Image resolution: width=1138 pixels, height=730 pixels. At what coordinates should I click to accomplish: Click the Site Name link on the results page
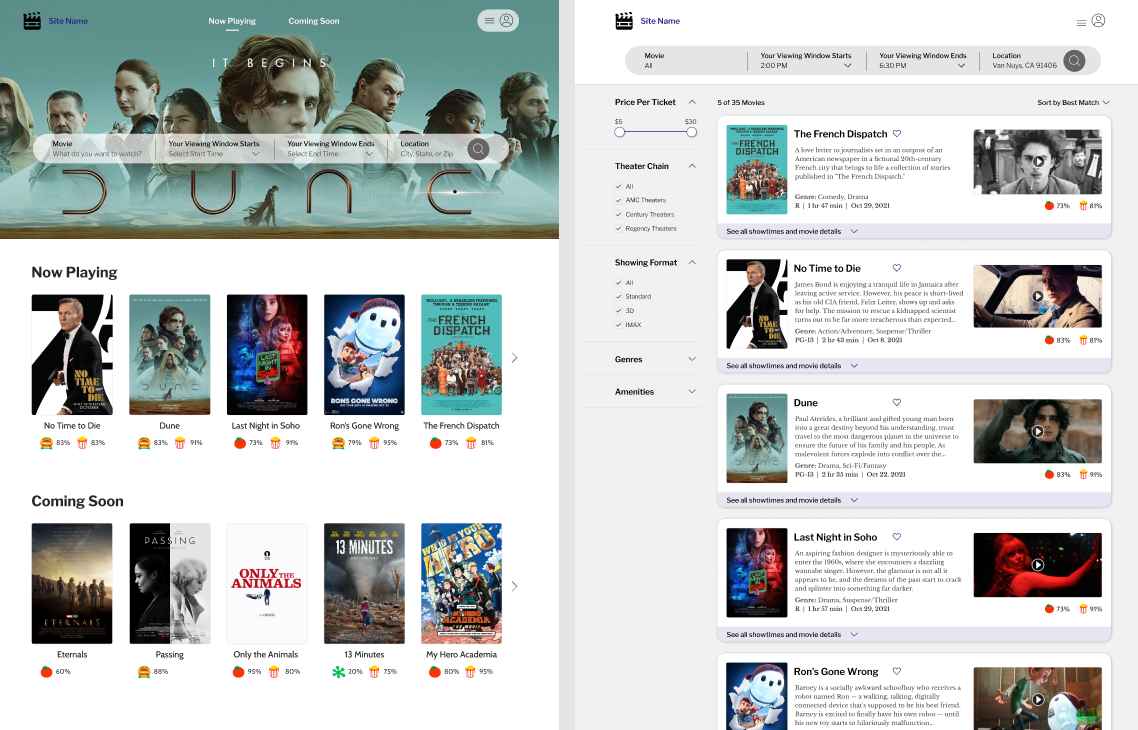(660, 21)
